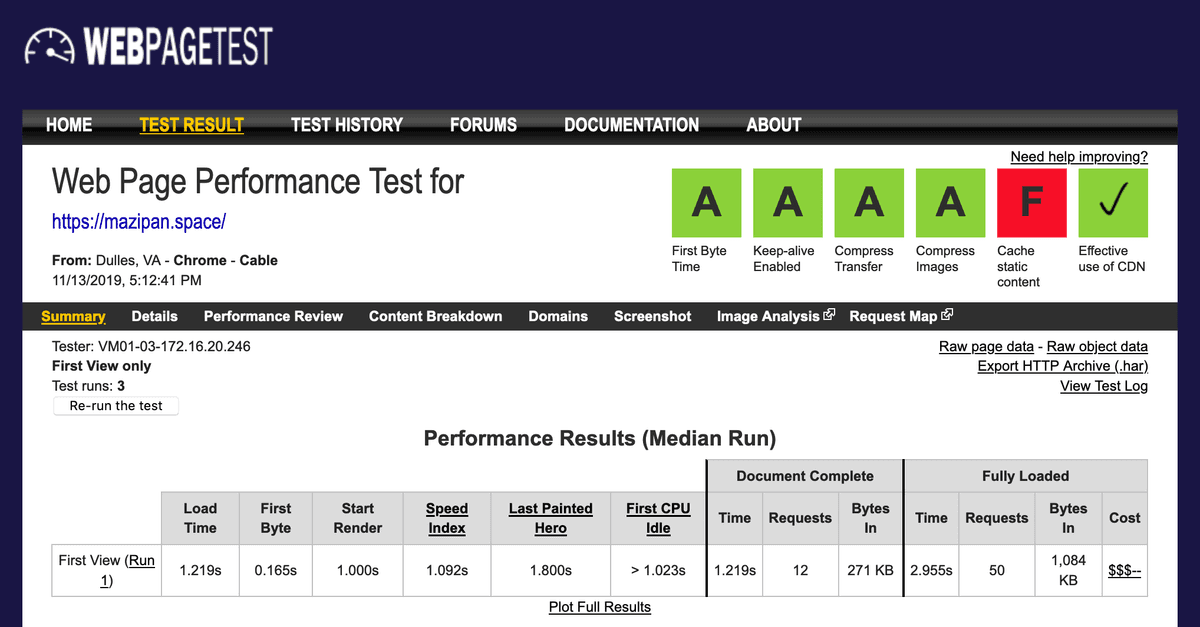
Task: Click the Speed Index column header link
Action: tap(447, 518)
